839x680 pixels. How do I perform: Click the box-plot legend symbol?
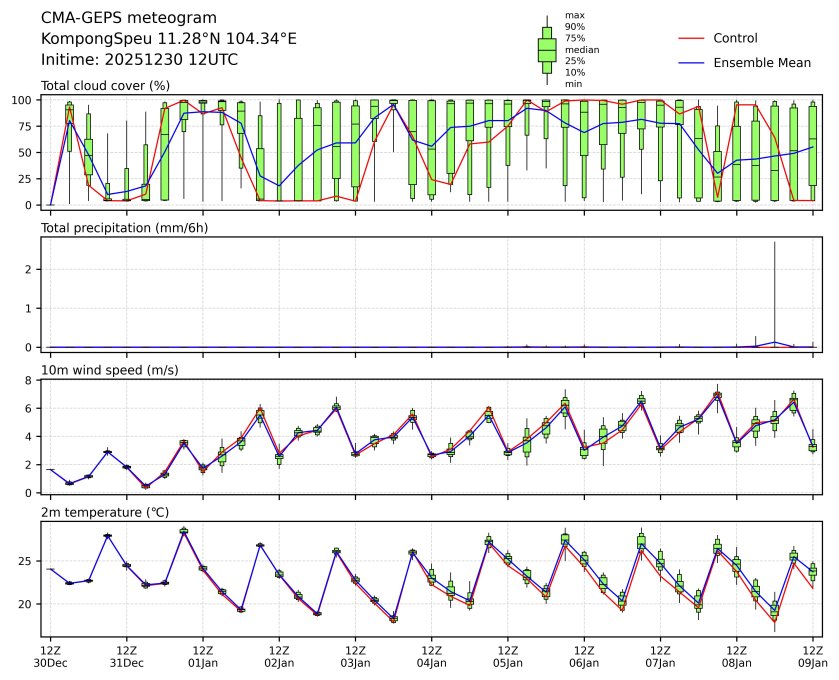coord(547,50)
